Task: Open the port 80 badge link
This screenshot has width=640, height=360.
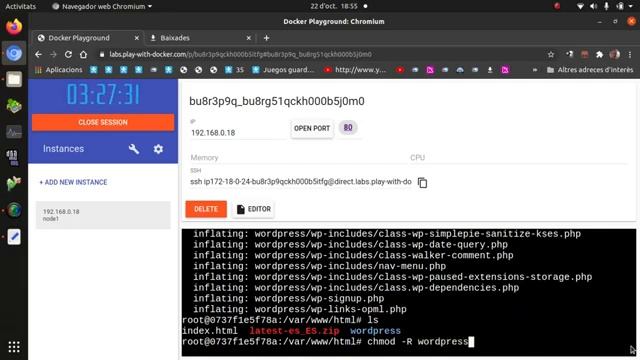Action: [348, 128]
